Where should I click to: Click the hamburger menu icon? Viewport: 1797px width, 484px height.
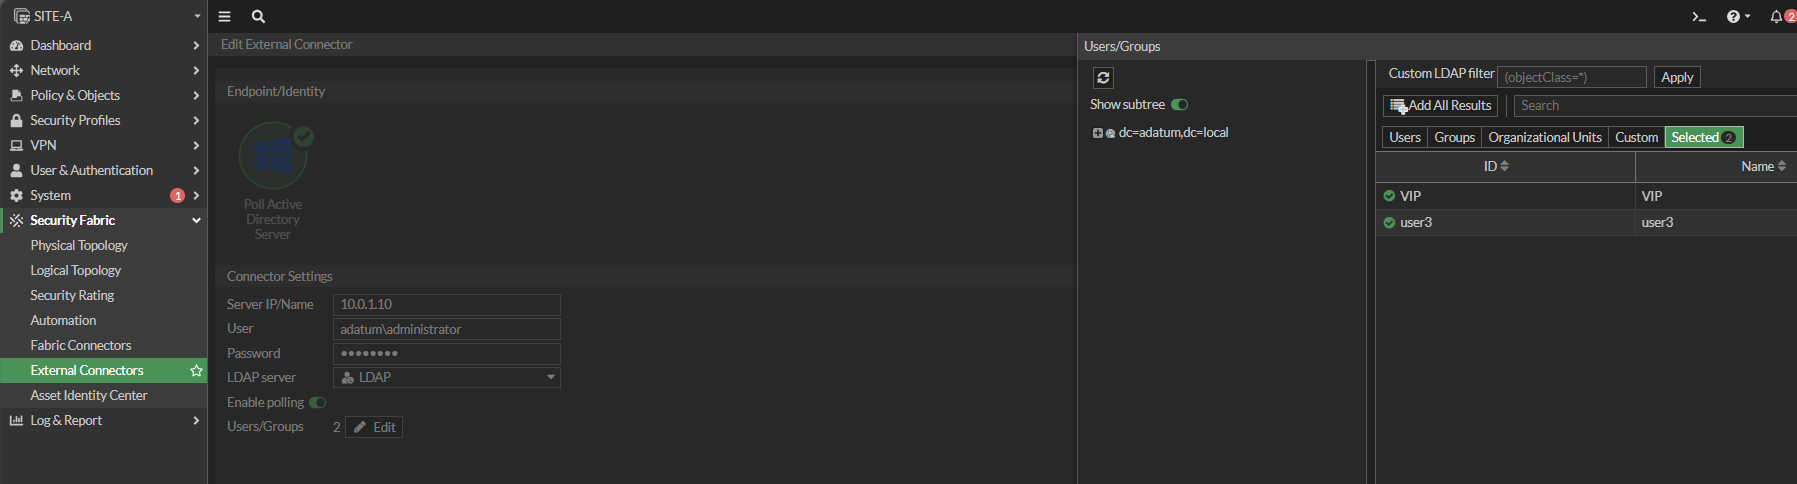[x=224, y=16]
